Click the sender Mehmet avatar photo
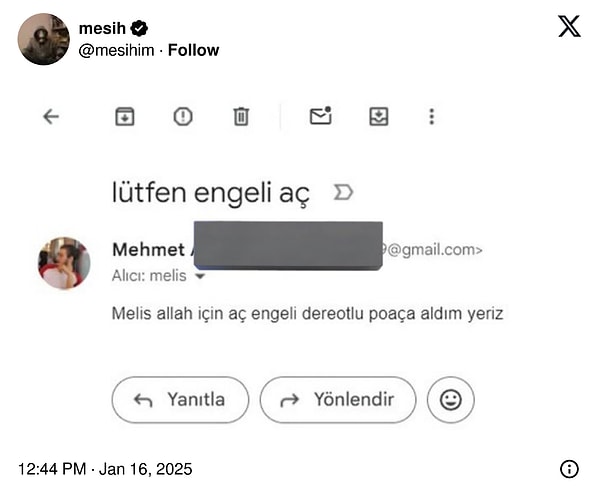The height and width of the screenshot is (499, 600). [64, 263]
